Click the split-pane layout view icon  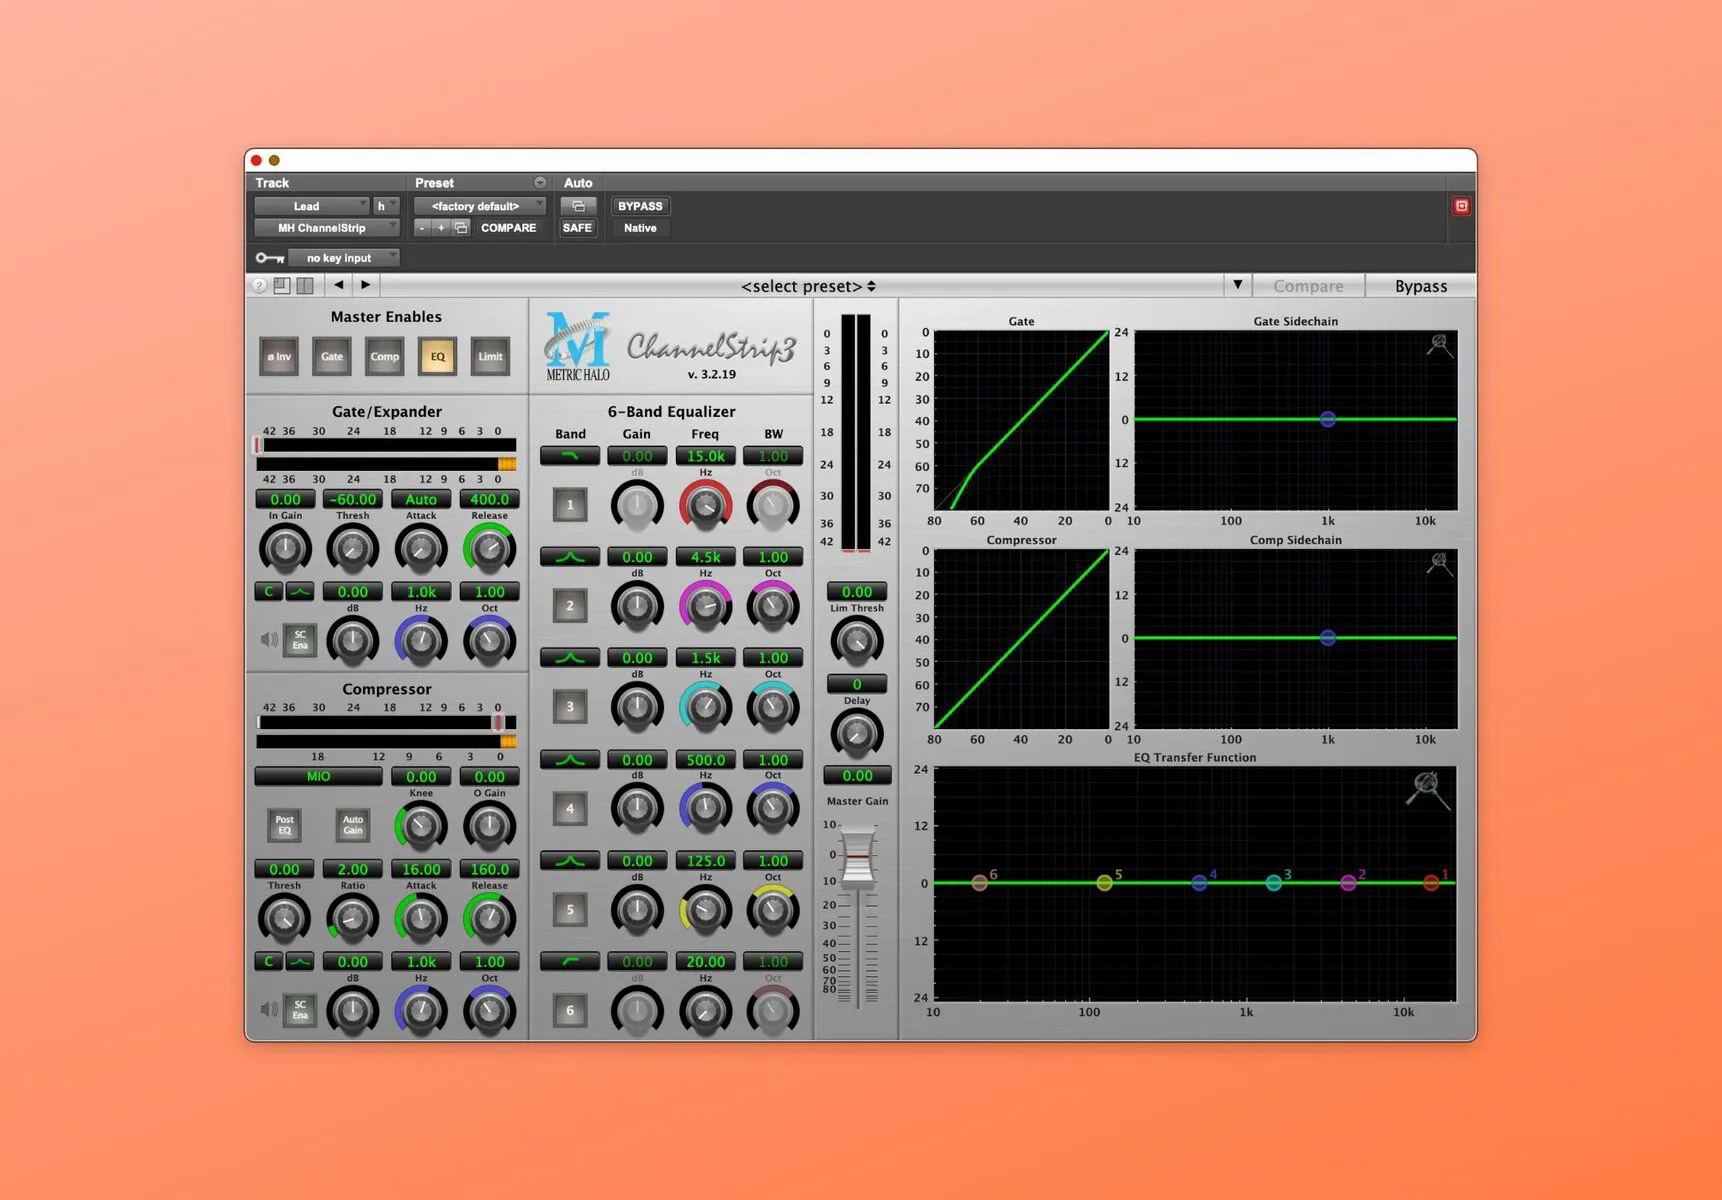click(305, 286)
